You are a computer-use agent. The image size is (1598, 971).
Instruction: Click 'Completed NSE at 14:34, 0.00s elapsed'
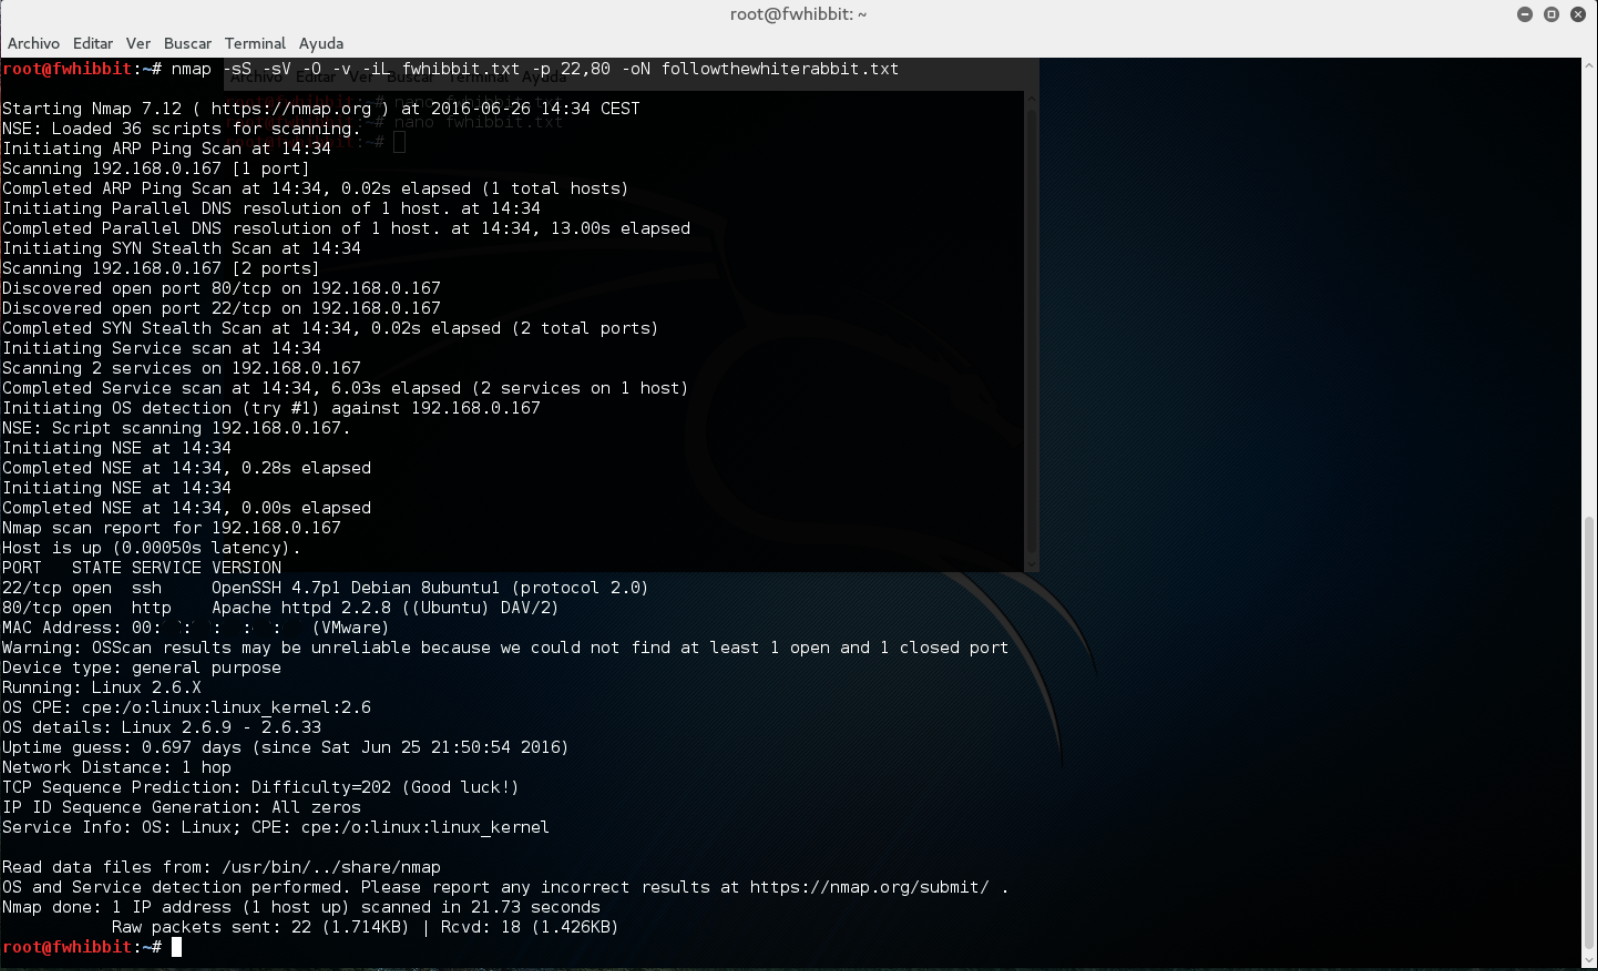click(186, 508)
